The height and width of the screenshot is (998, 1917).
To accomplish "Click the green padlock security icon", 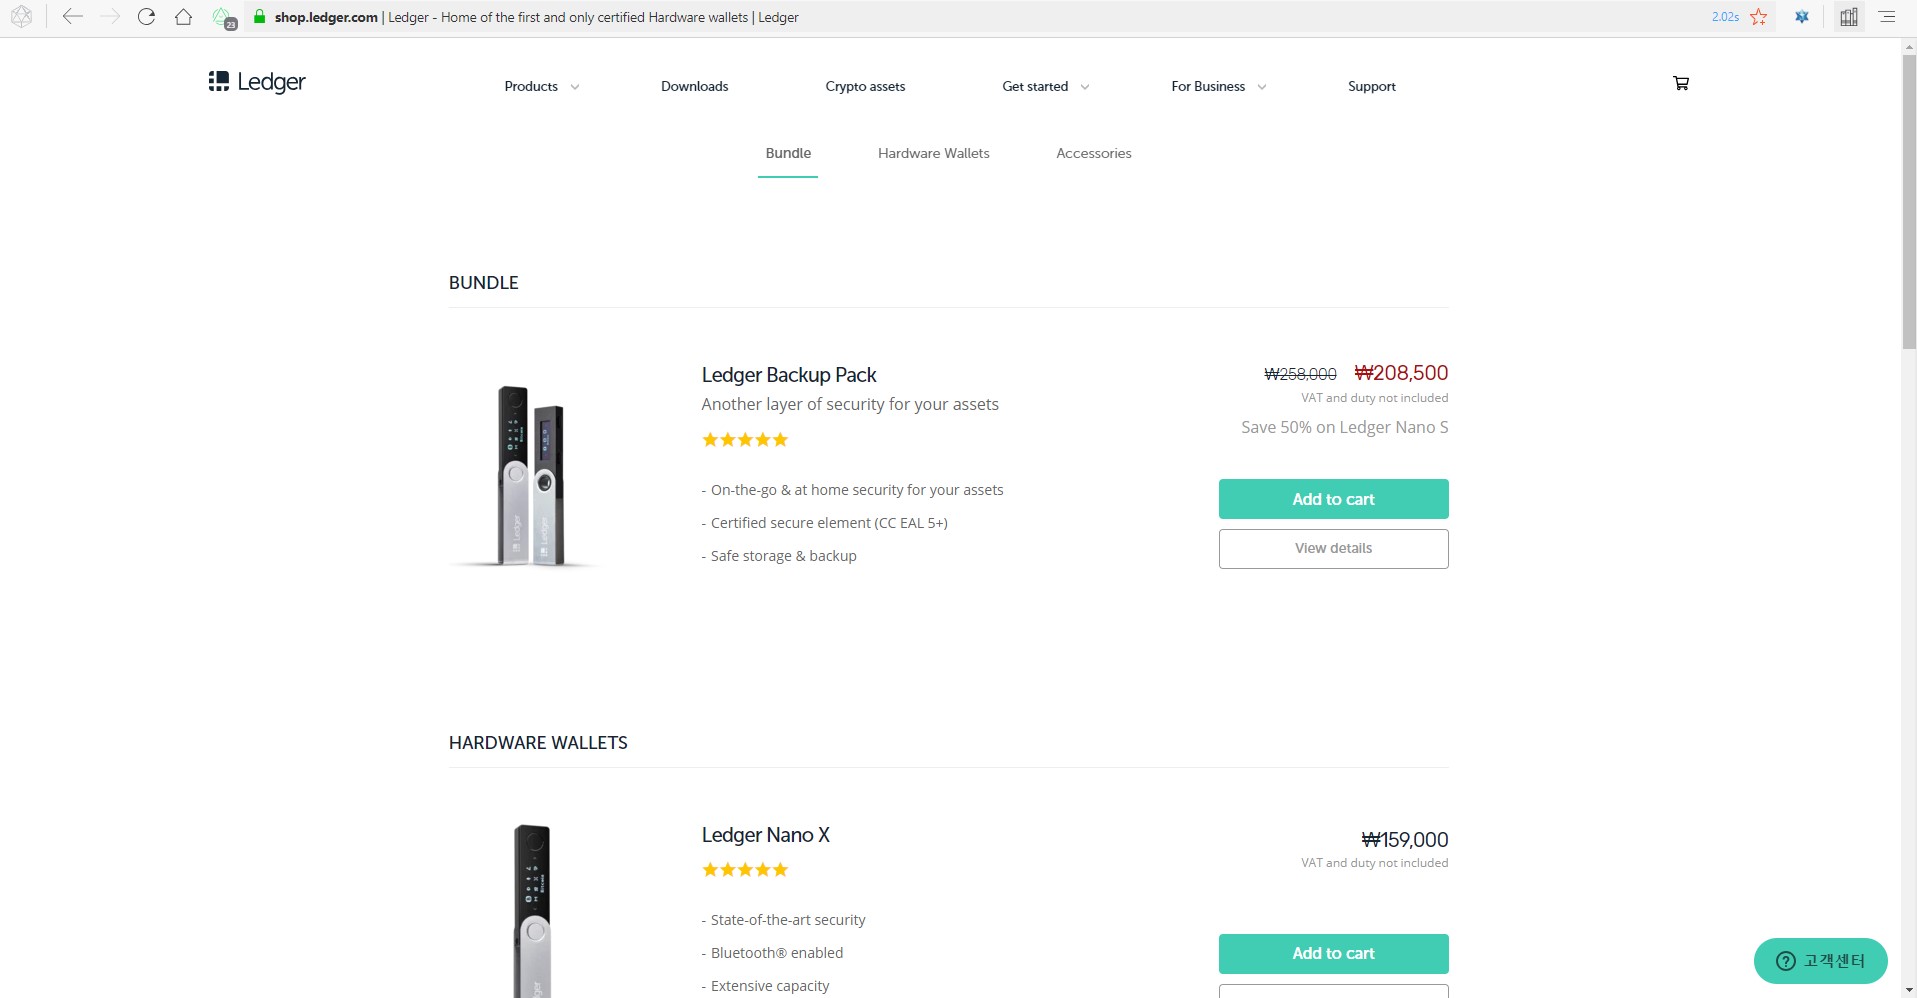I will pyautogui.click(x=259, y=17).
